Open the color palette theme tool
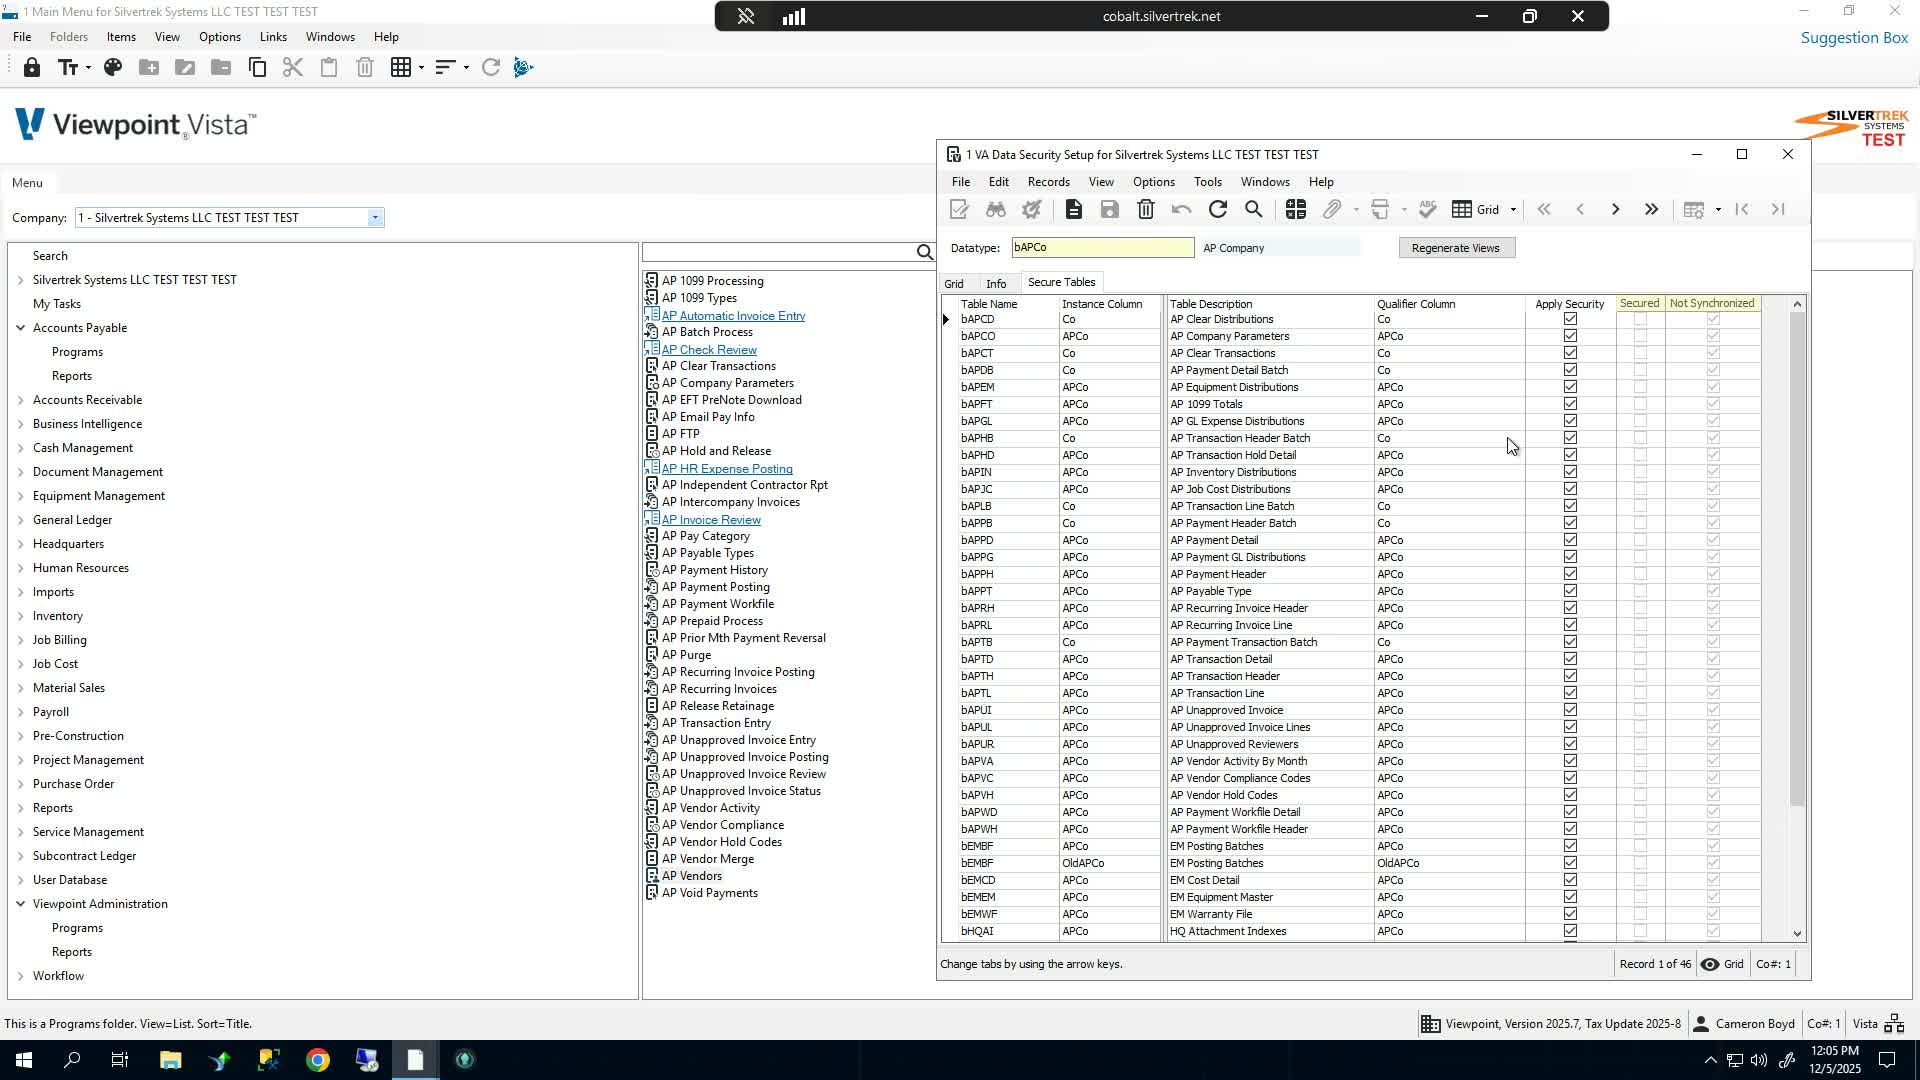Viewport: 1920px width, 1080px height. (x=113, y=68)
